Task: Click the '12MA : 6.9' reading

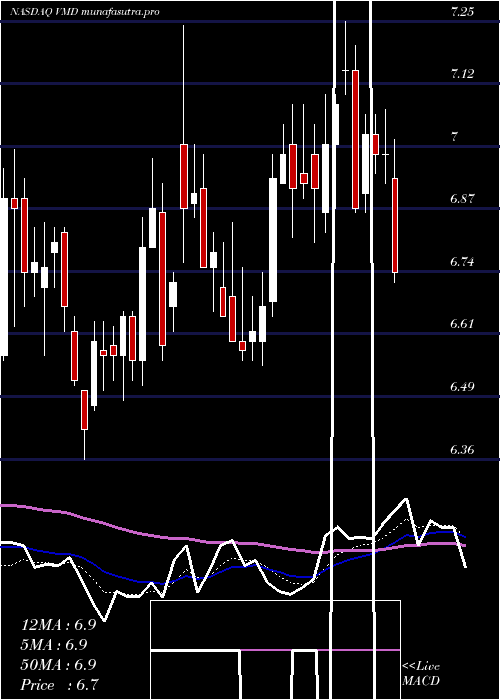Action: (x=58, y=625)
